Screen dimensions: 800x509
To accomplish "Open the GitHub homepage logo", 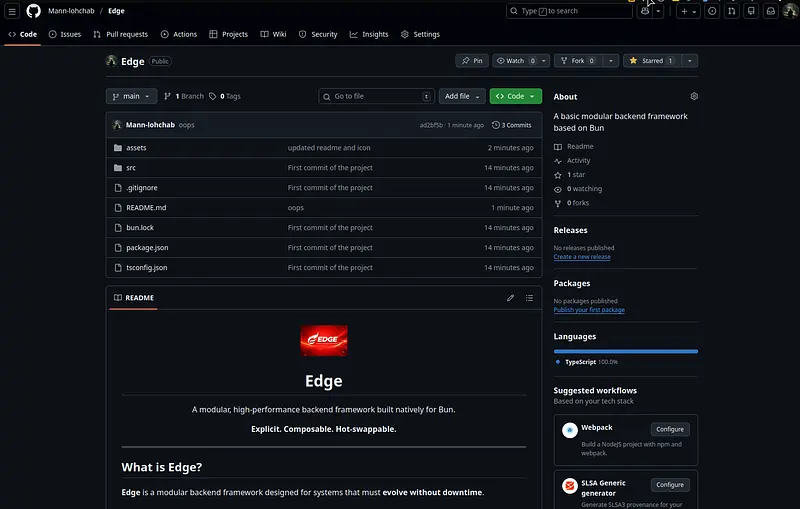I will coord(33,11).
